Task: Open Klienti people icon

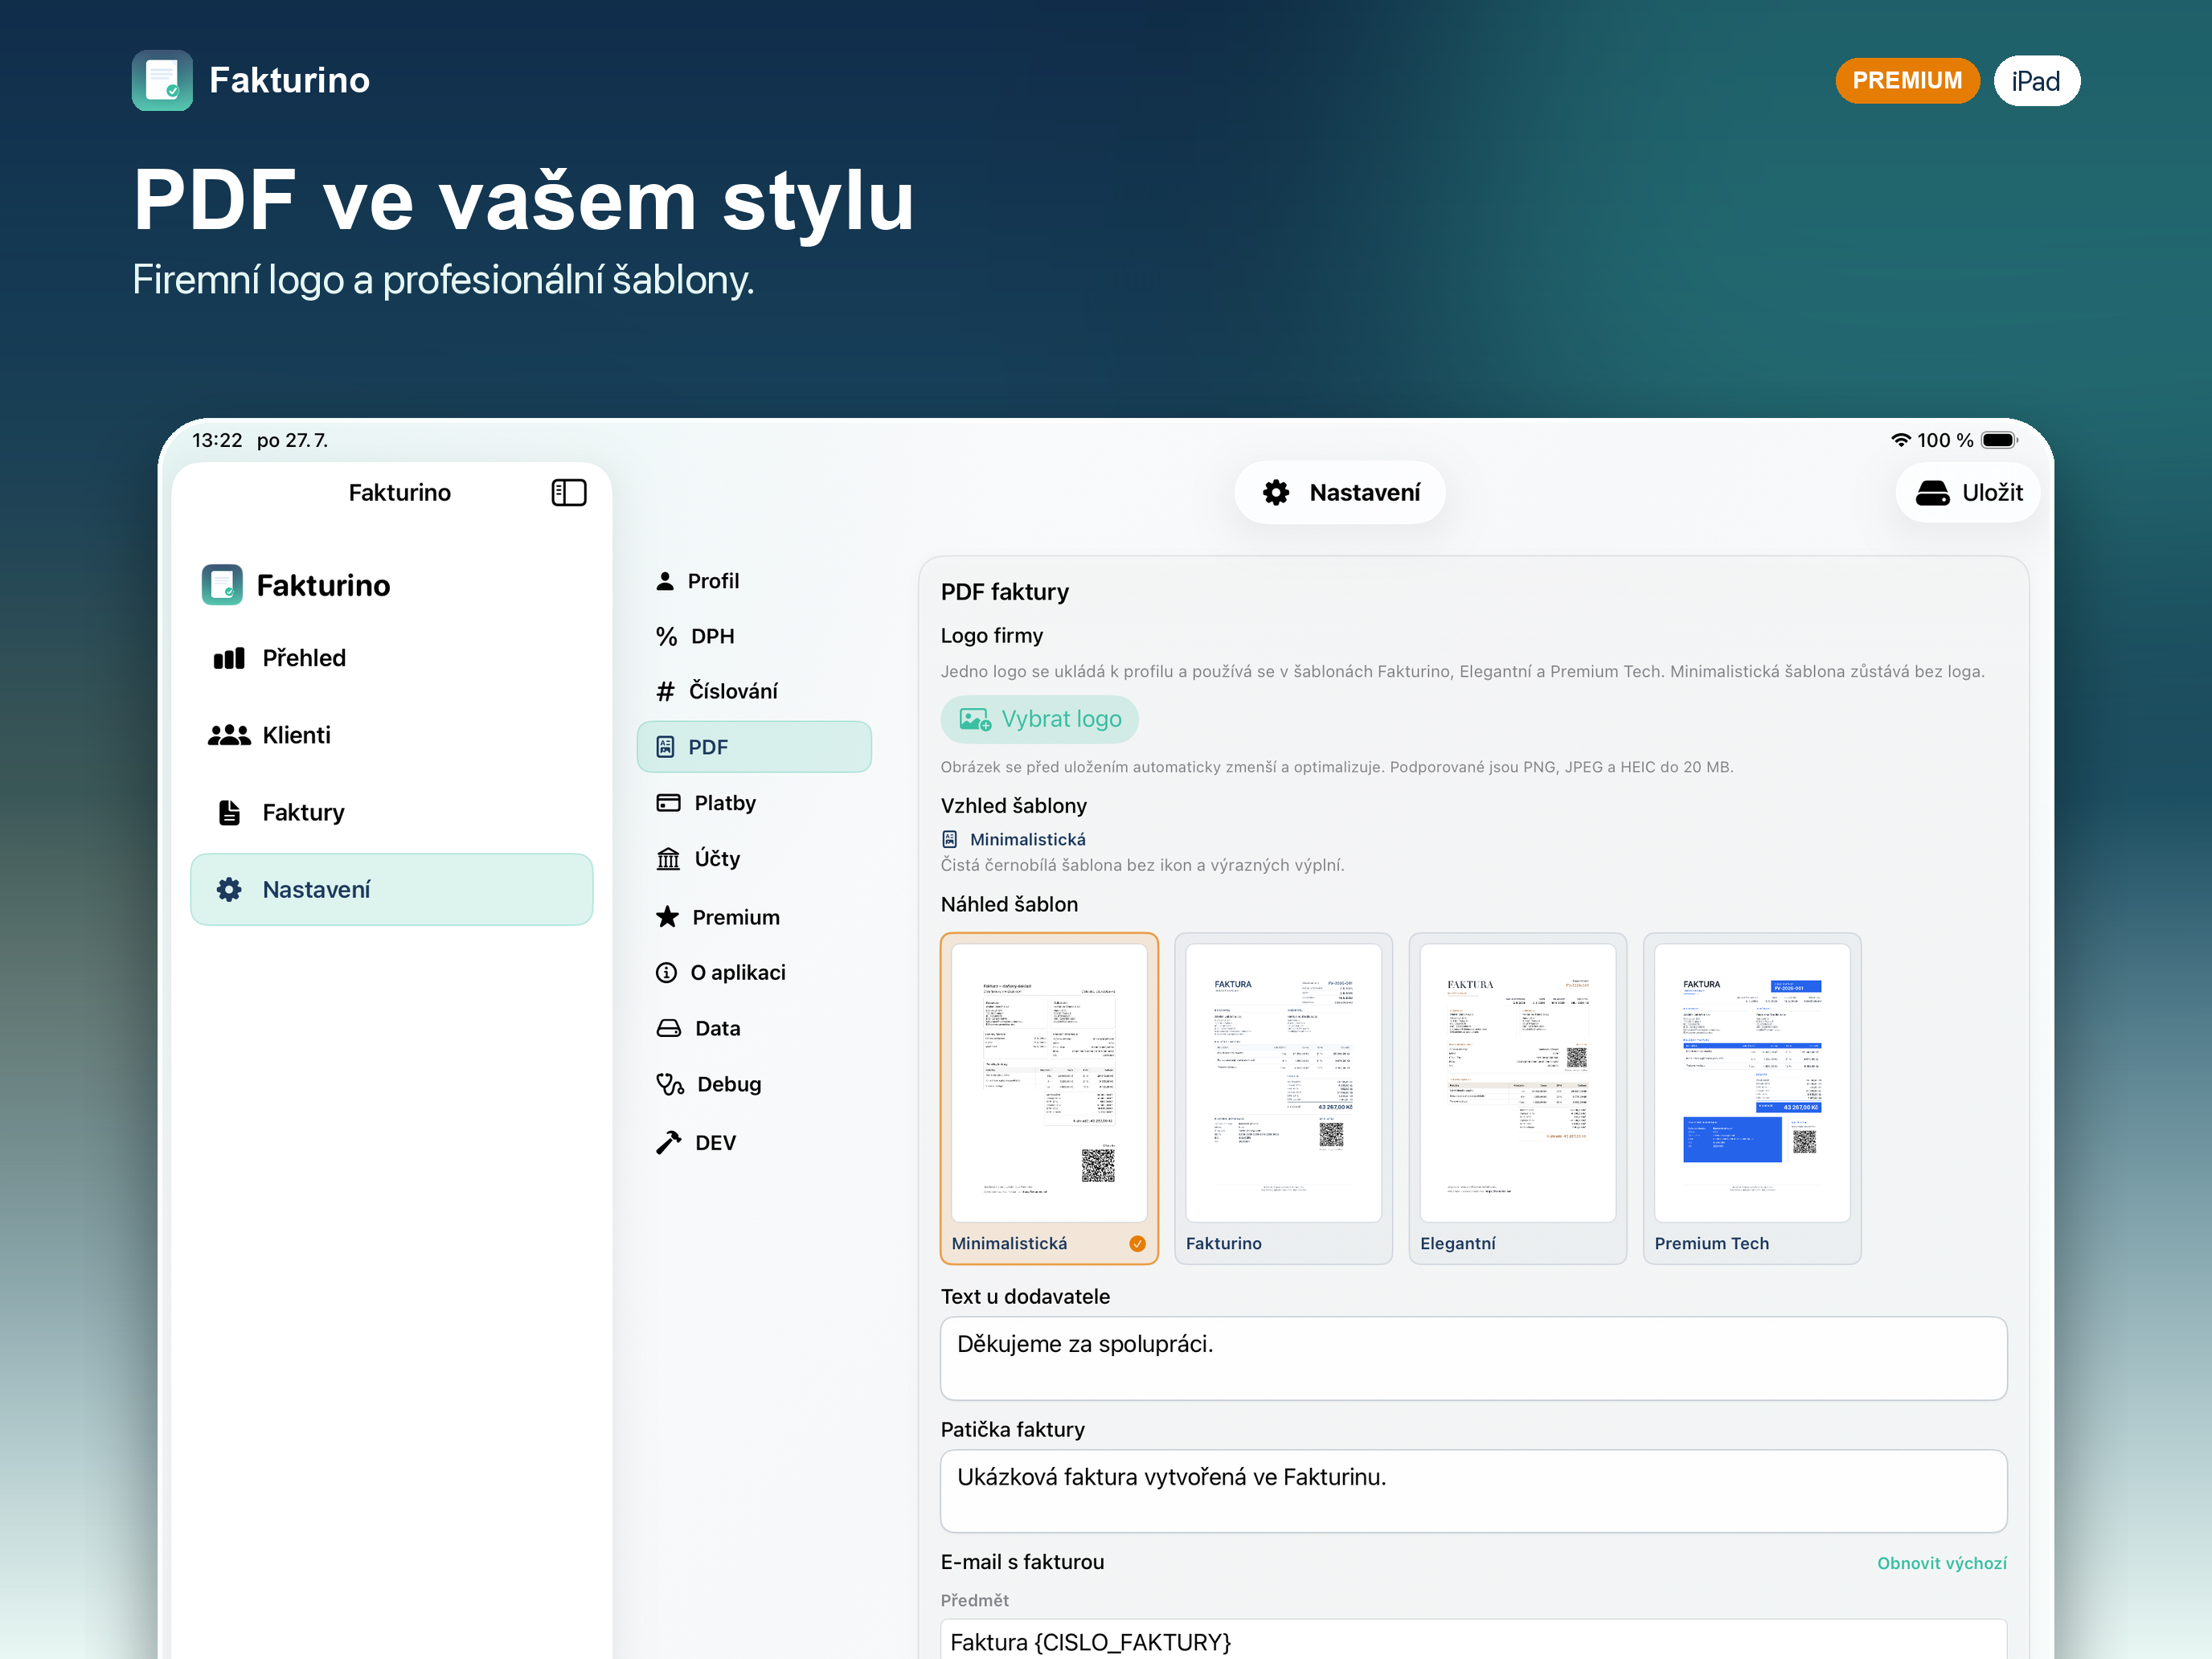Action: [229, 735]
